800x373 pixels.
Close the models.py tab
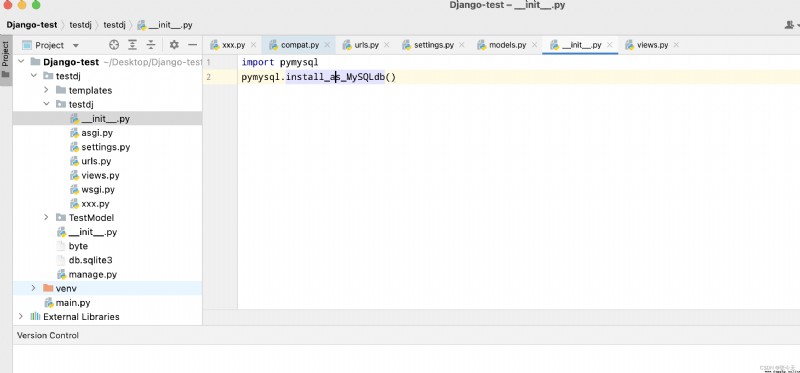(x=535, y=45)
